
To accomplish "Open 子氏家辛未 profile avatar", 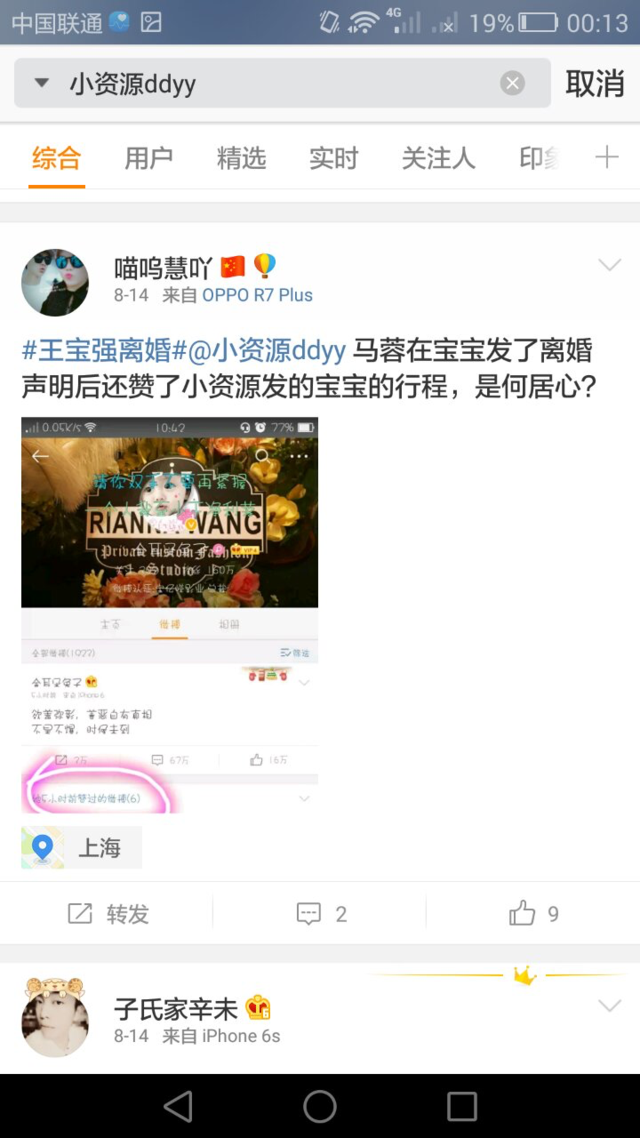I will tap(55, 1017).
